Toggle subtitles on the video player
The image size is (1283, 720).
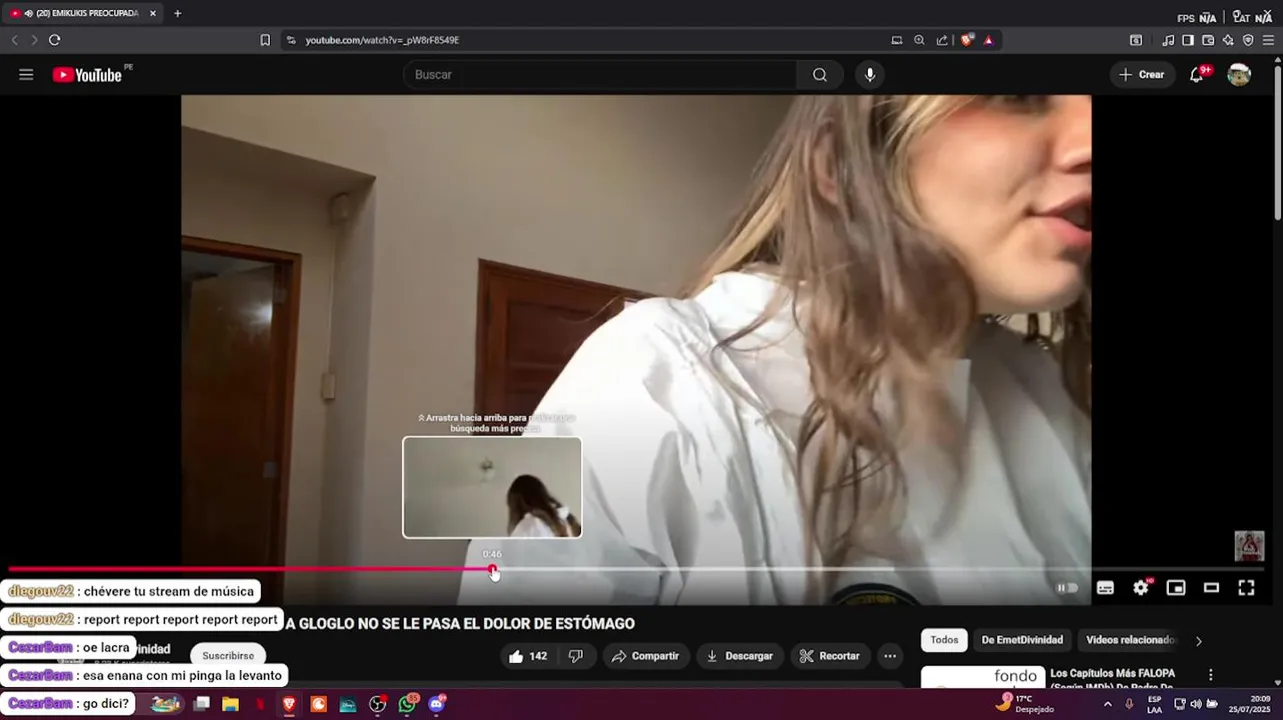(x=1105, y=588)
